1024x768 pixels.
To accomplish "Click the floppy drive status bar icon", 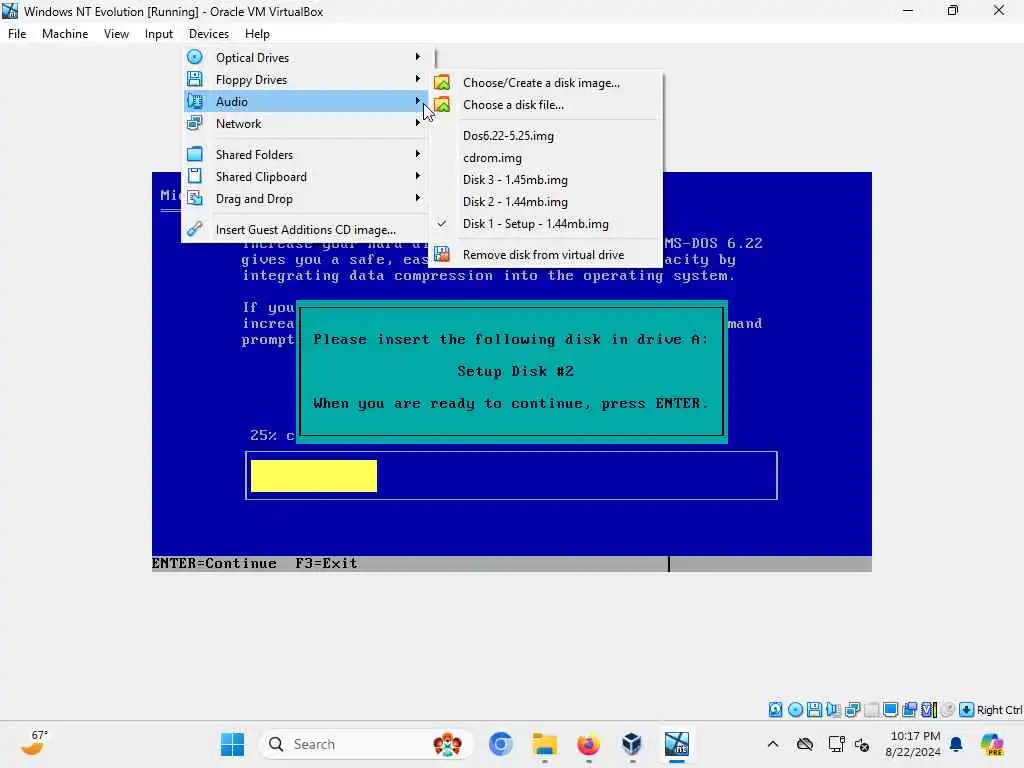I will [814, 710].
